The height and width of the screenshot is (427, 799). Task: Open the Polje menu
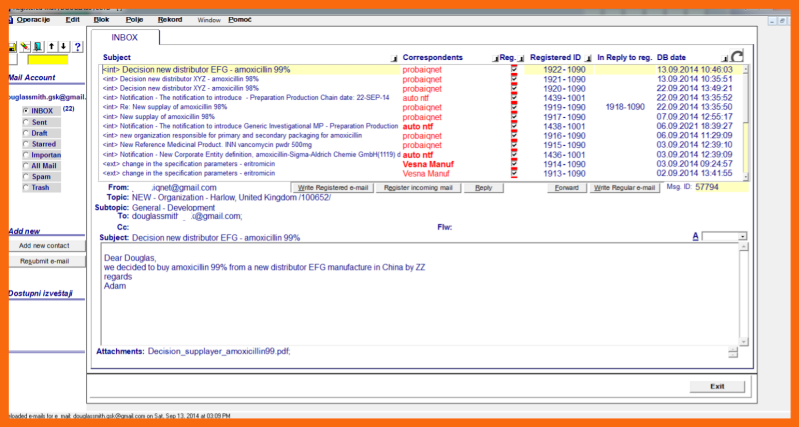[135, 20]
